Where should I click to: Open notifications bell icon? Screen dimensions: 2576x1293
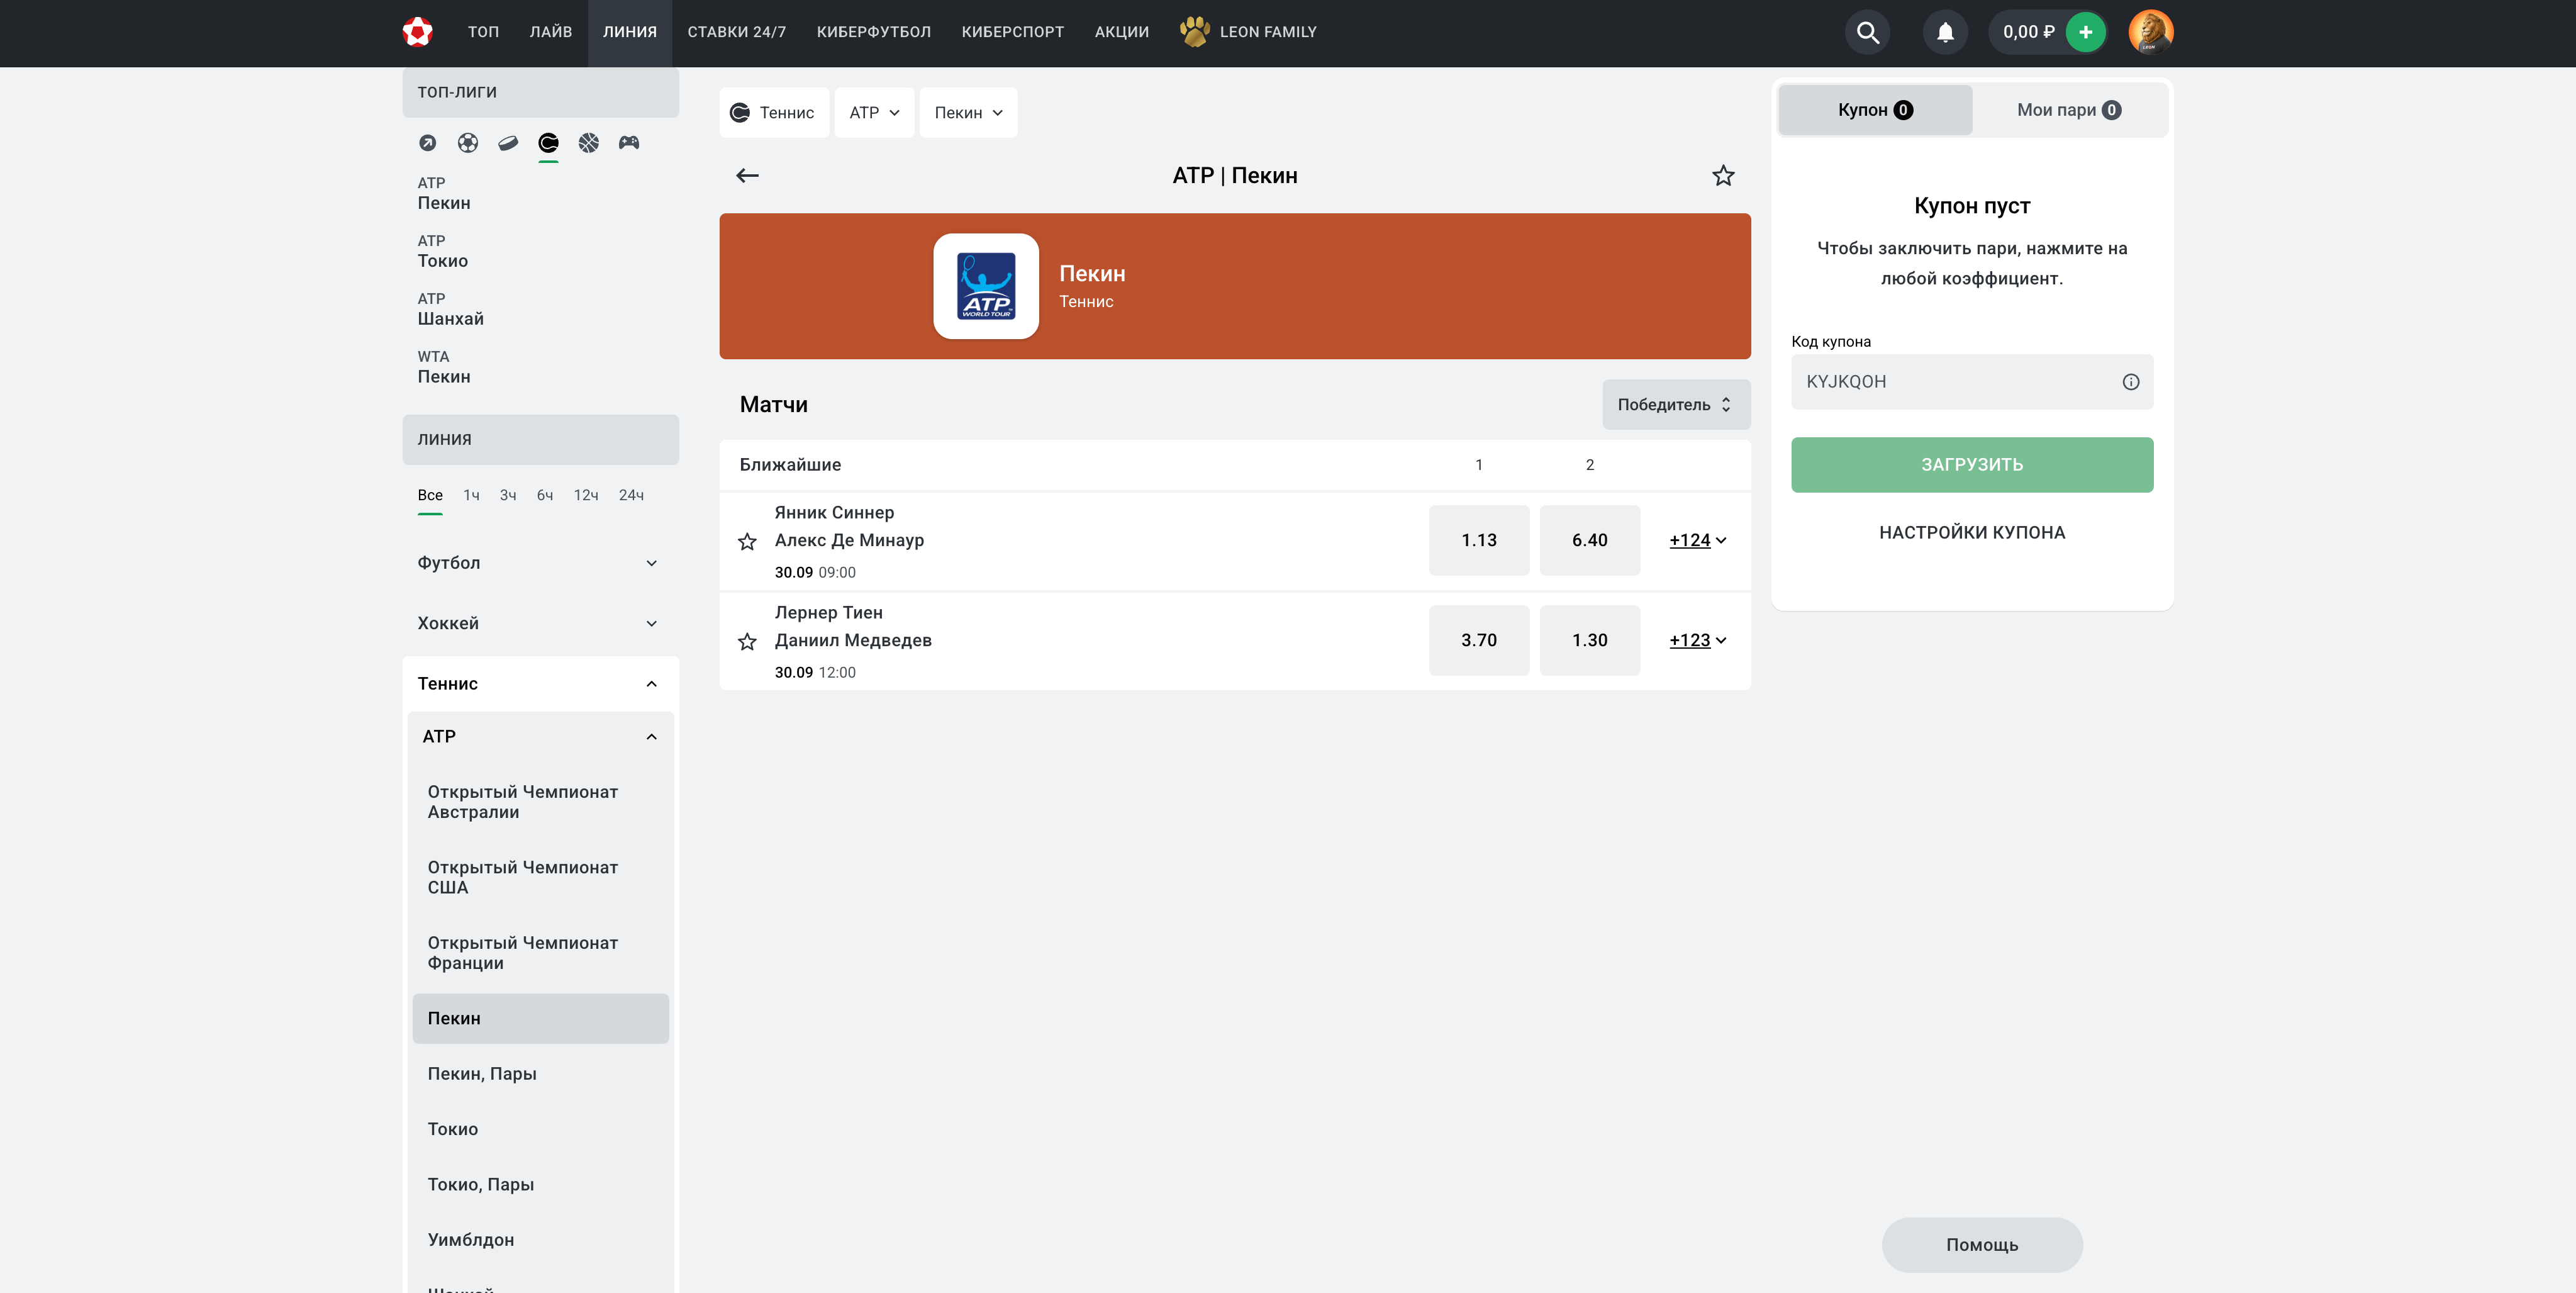pos(1944,32)
